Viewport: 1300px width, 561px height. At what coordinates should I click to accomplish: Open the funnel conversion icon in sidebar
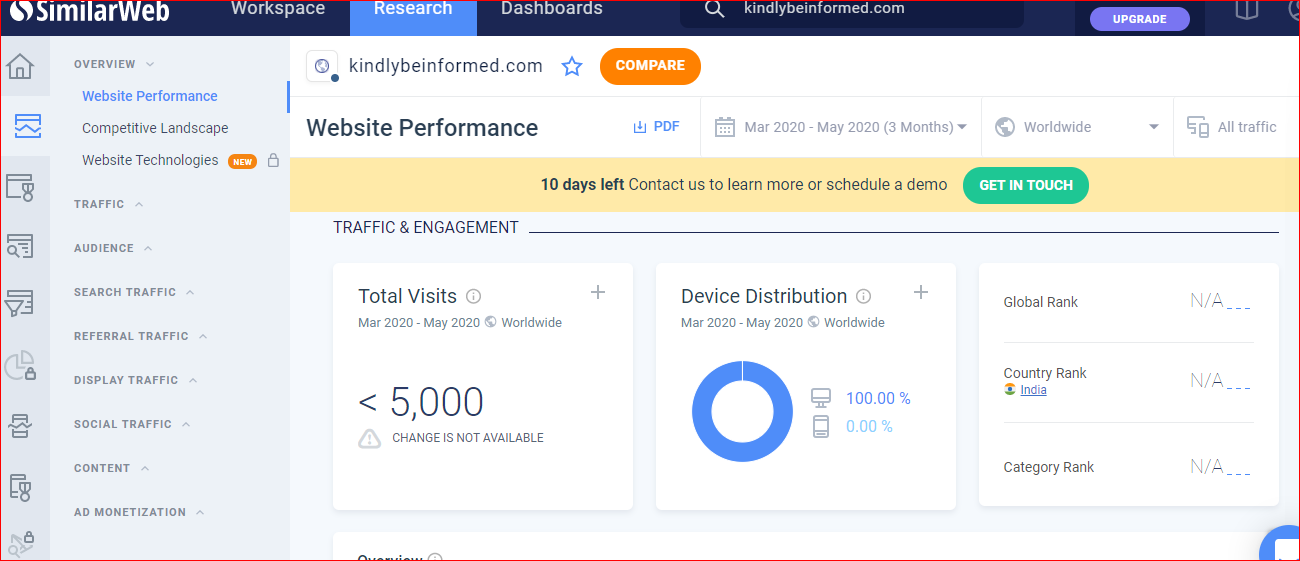click(20, 303)
